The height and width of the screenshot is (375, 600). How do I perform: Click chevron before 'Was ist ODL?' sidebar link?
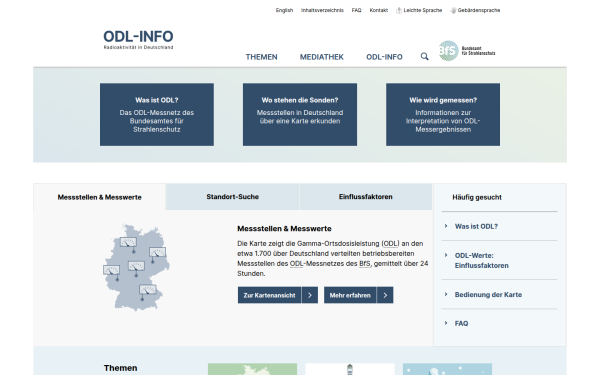pyautogui.click(x=446, y=226)
